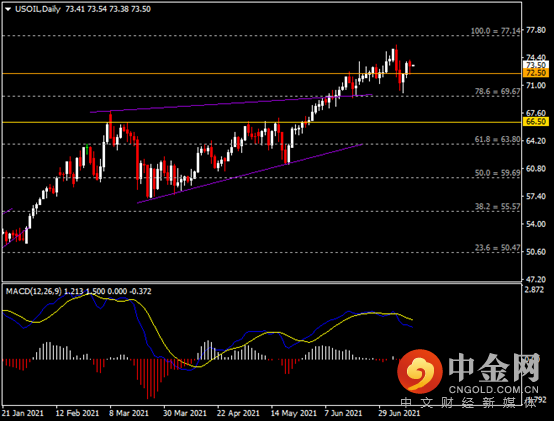Click the 54.00 price axis value
This screenshot has height=421, width=554.
coord(536,224)
